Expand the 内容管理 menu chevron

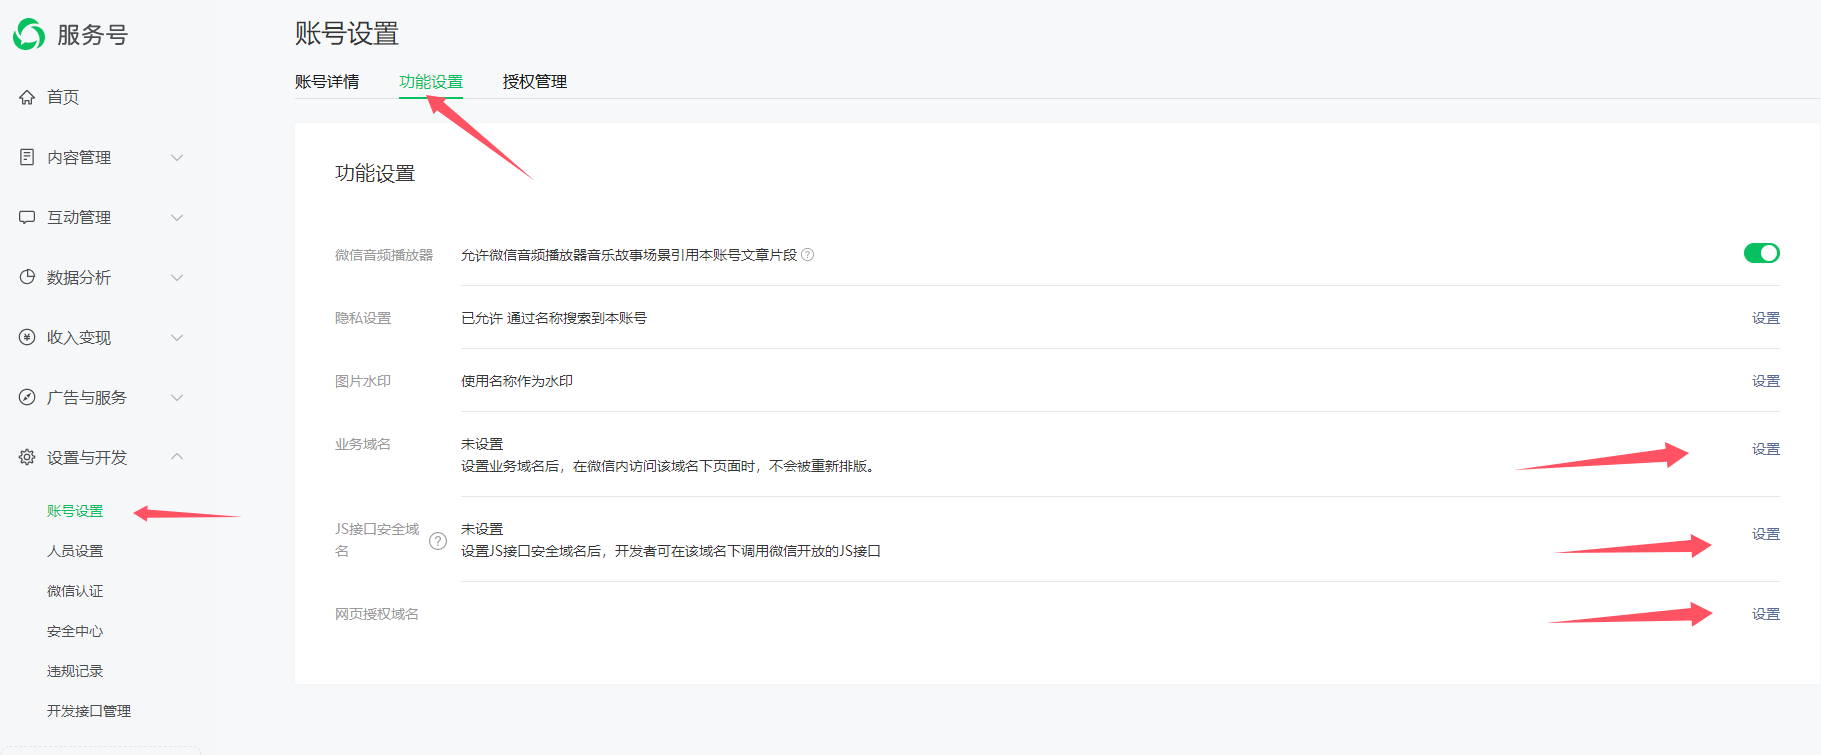point(177,157)
